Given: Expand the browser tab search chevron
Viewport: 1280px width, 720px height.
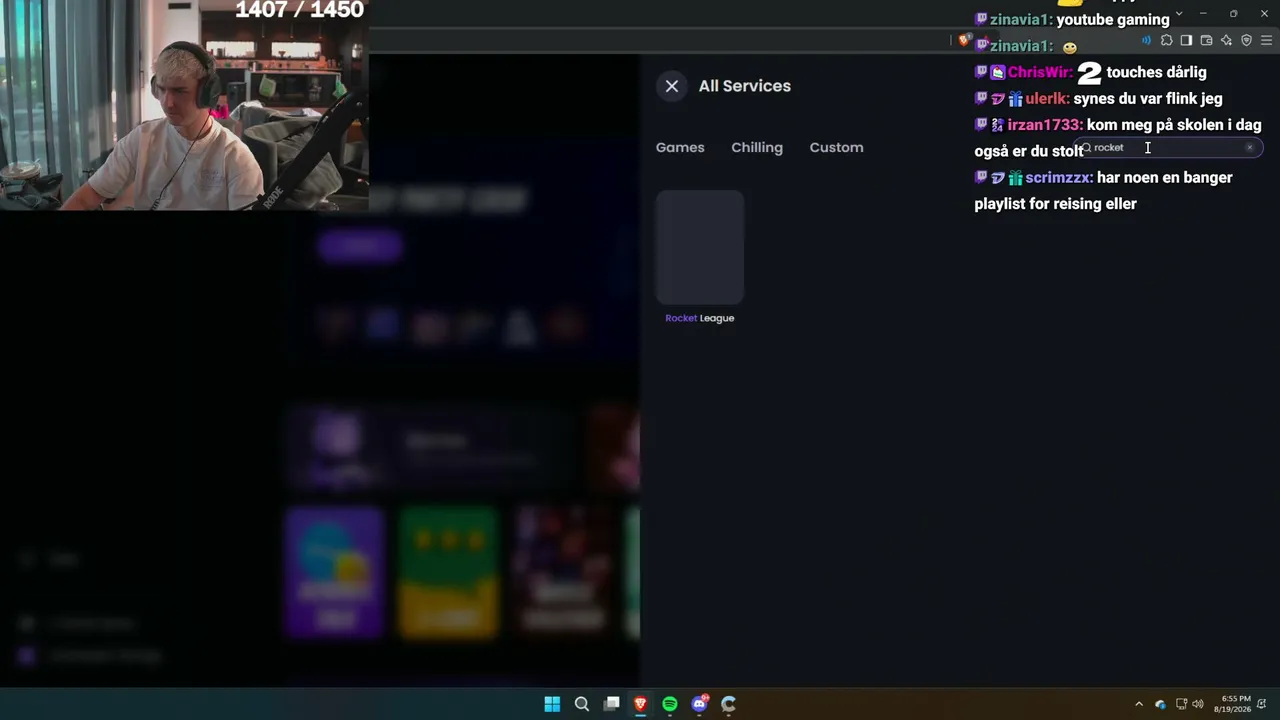Looking at the screenshot, I should 1179,13.
